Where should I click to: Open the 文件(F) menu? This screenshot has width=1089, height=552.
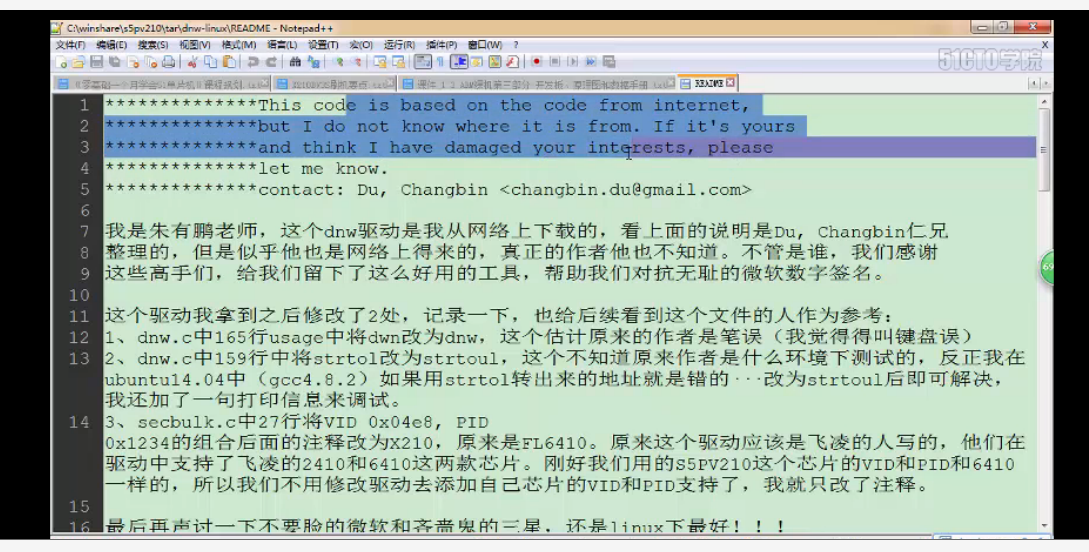(70, 44)
